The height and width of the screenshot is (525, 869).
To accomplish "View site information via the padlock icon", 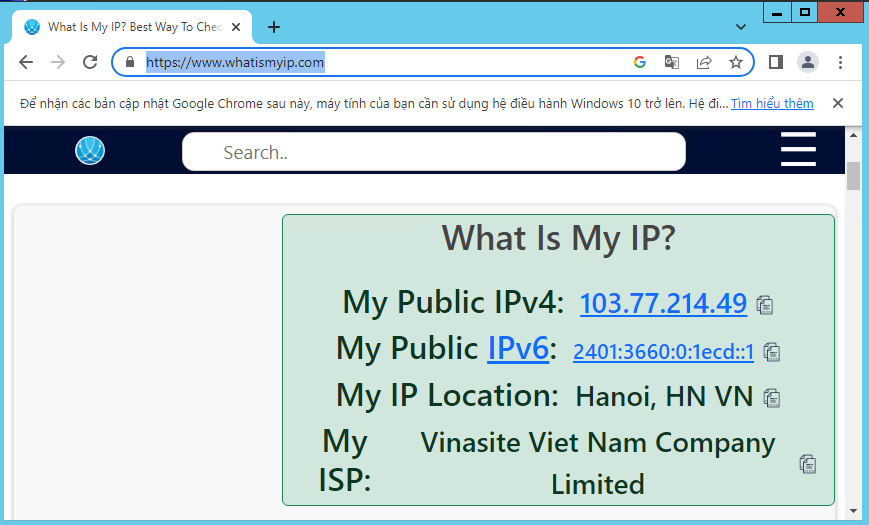I will pos(130,62).
